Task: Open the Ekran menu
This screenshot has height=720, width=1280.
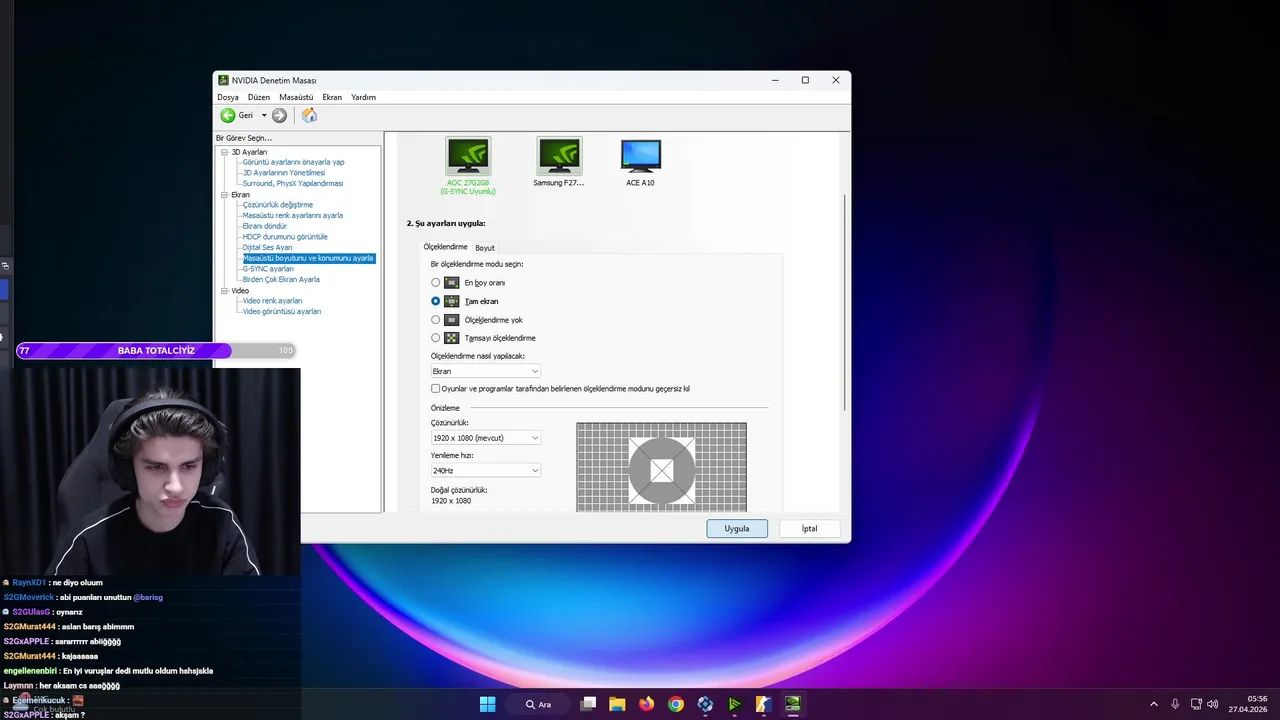Action: pyautogui.click(x=332, y=97)
